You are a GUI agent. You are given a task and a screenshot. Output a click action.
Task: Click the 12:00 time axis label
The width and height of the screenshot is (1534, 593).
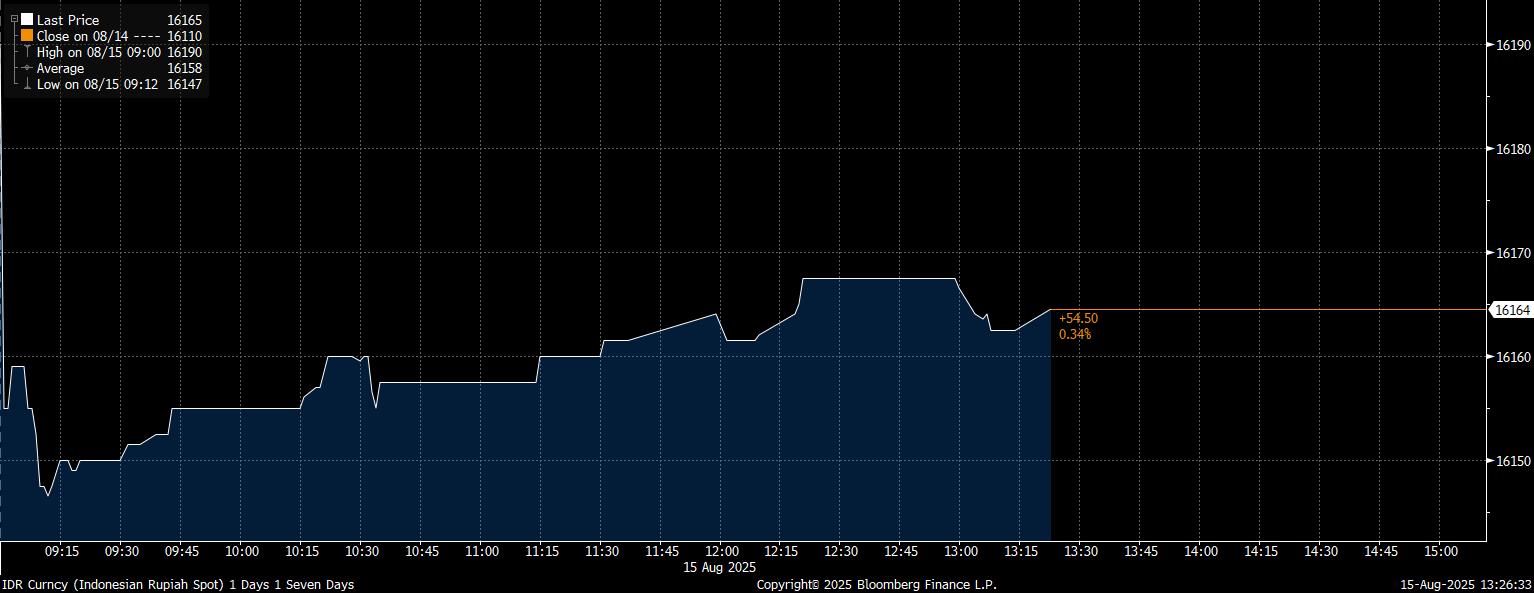pos(721,551)
